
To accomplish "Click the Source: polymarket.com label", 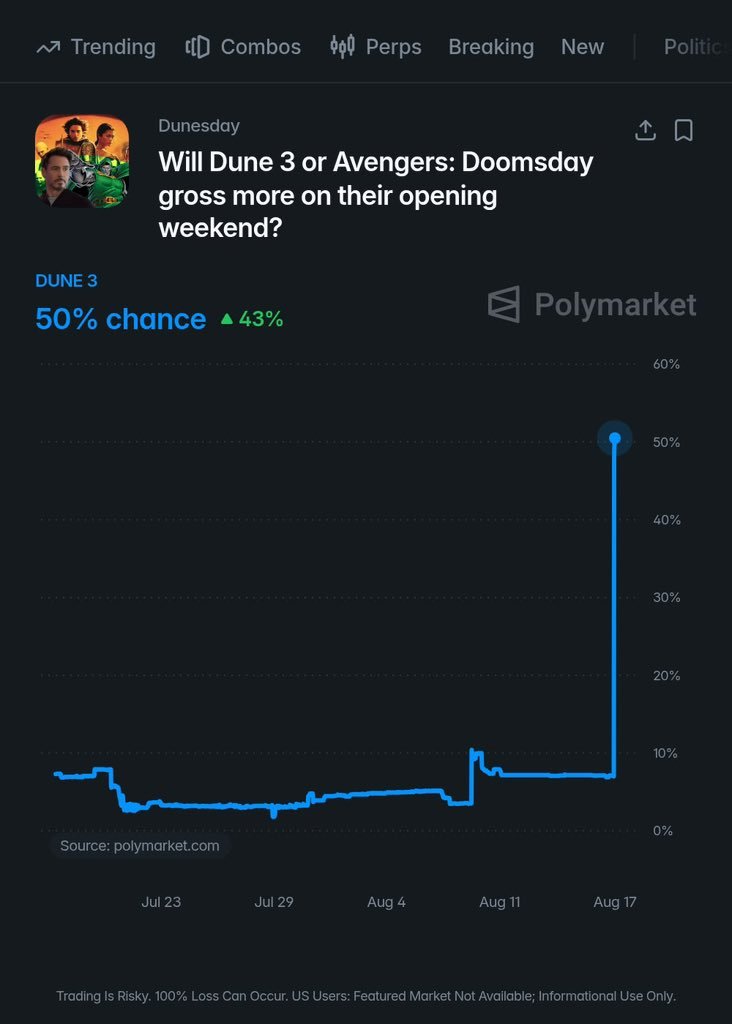I will click(140, 846).
